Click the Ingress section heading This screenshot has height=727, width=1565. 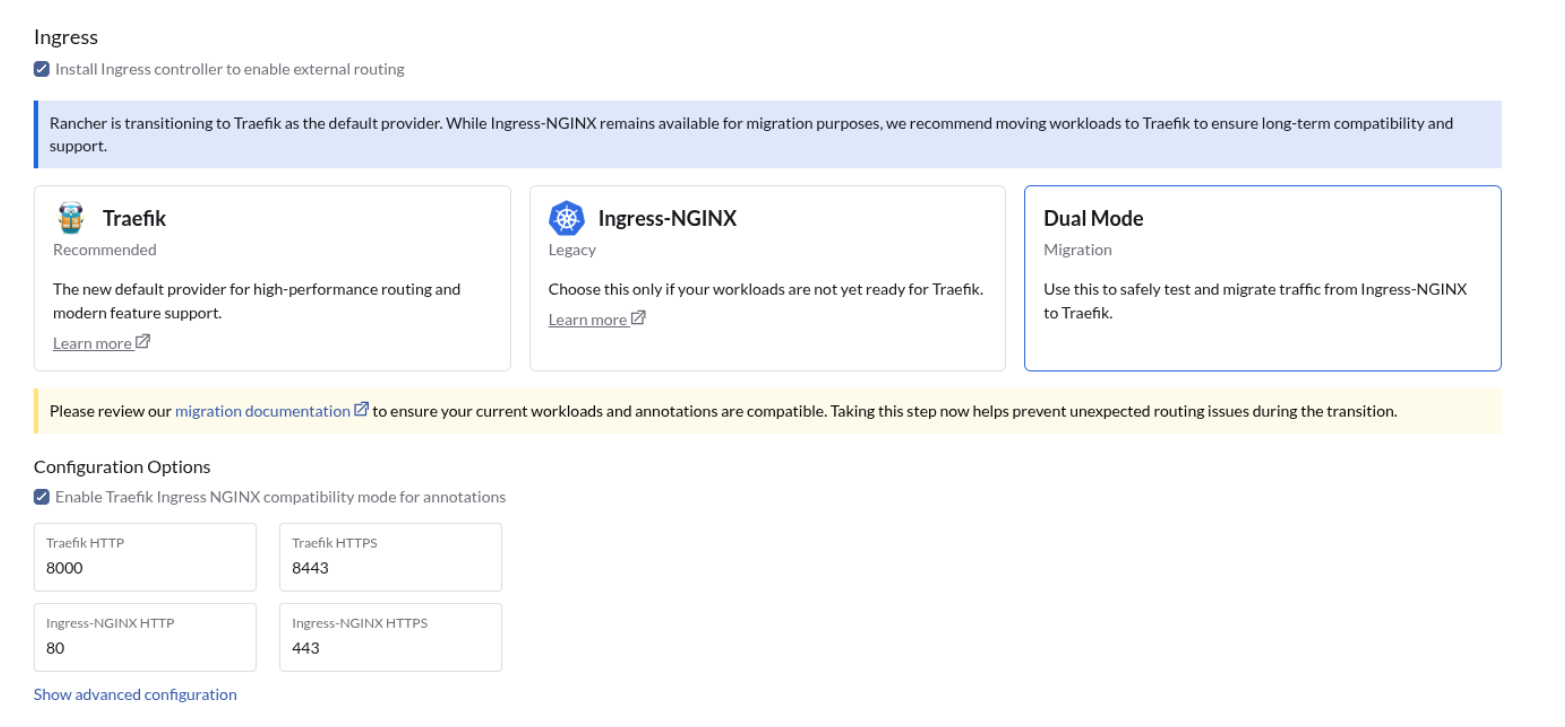(66, 37)
